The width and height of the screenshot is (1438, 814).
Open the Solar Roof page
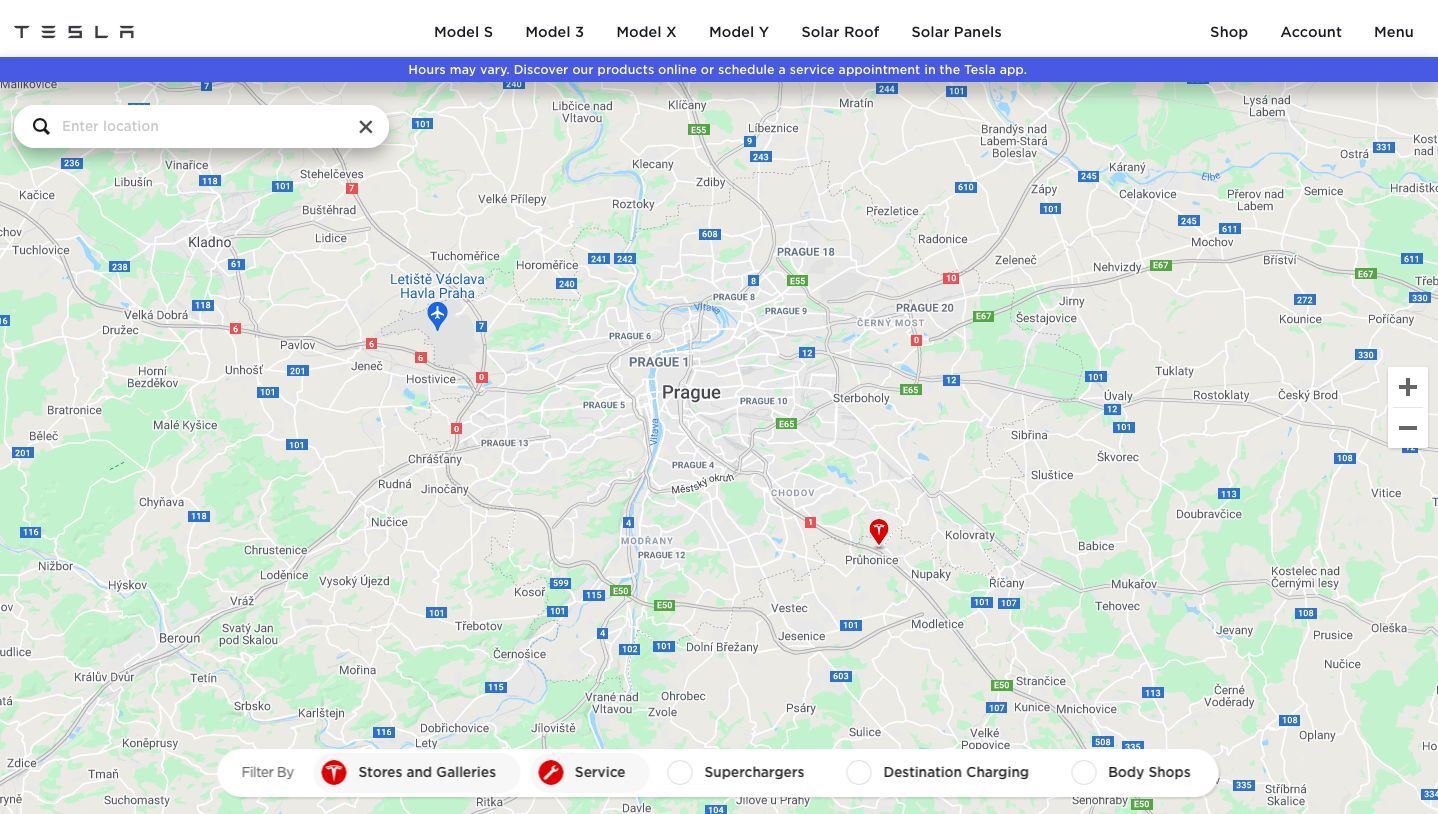(x=840, y=31)
